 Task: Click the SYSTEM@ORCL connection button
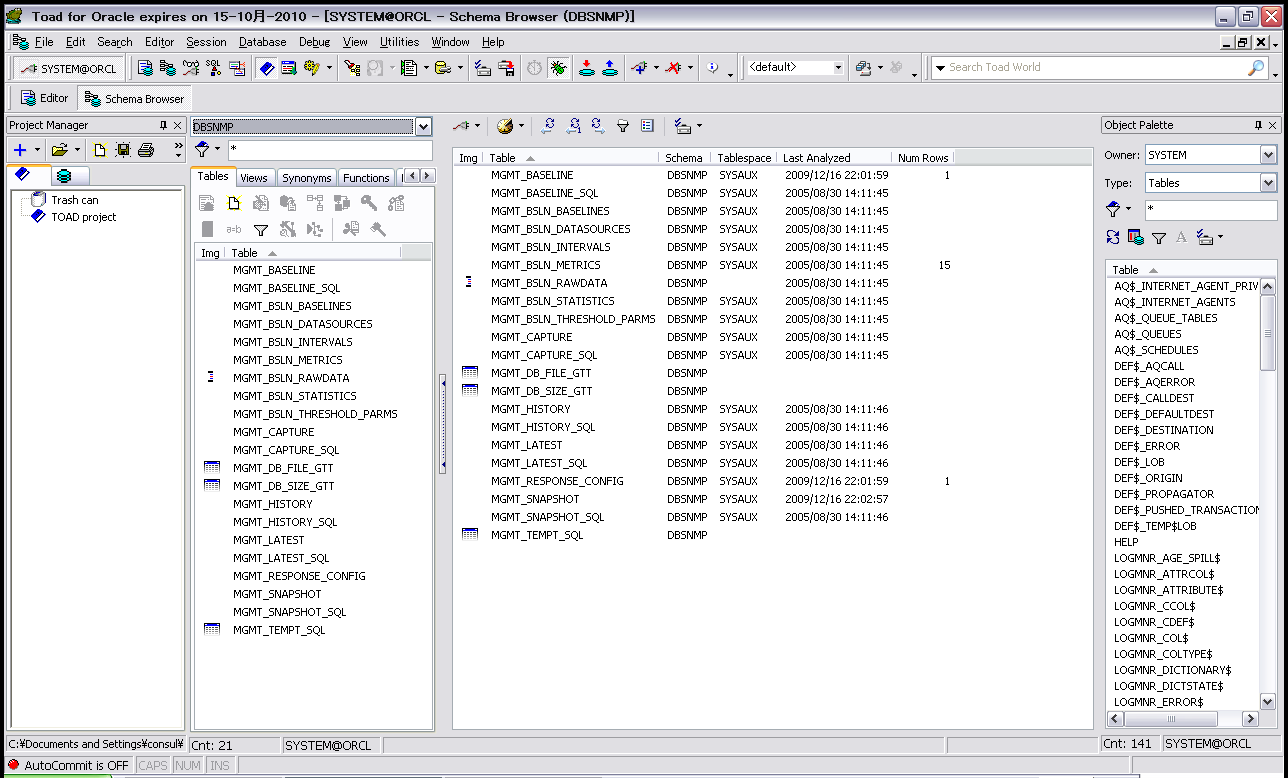[x=69, y=69]
